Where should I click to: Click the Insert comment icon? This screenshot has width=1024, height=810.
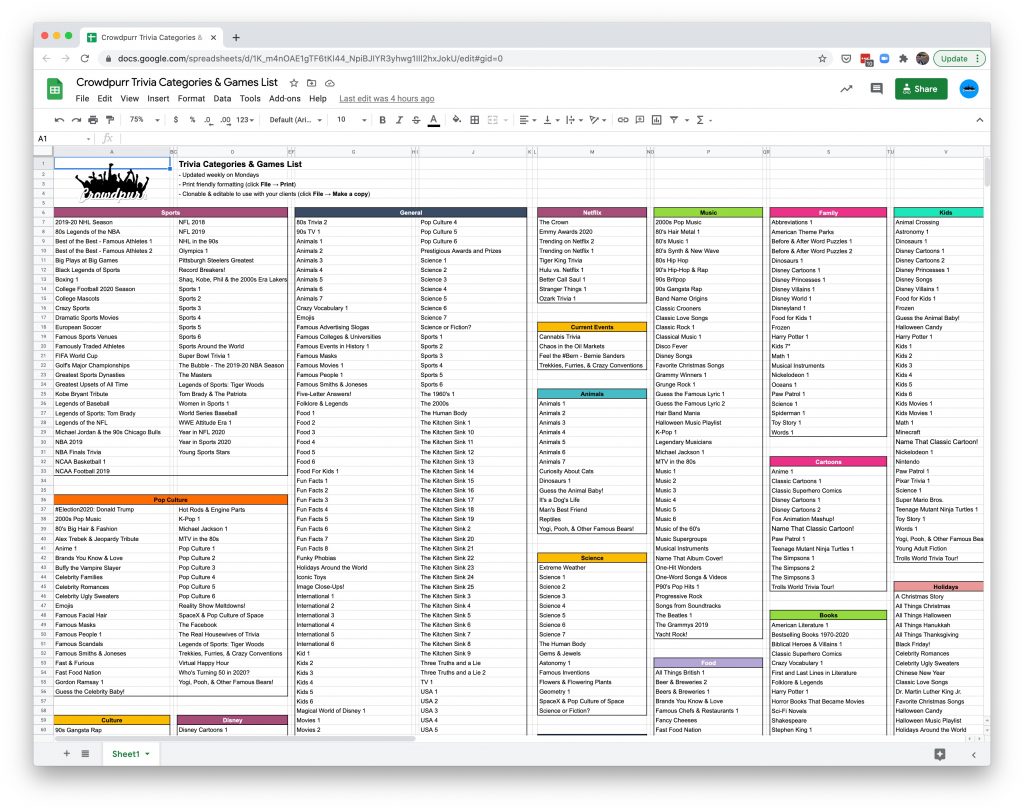639,119
